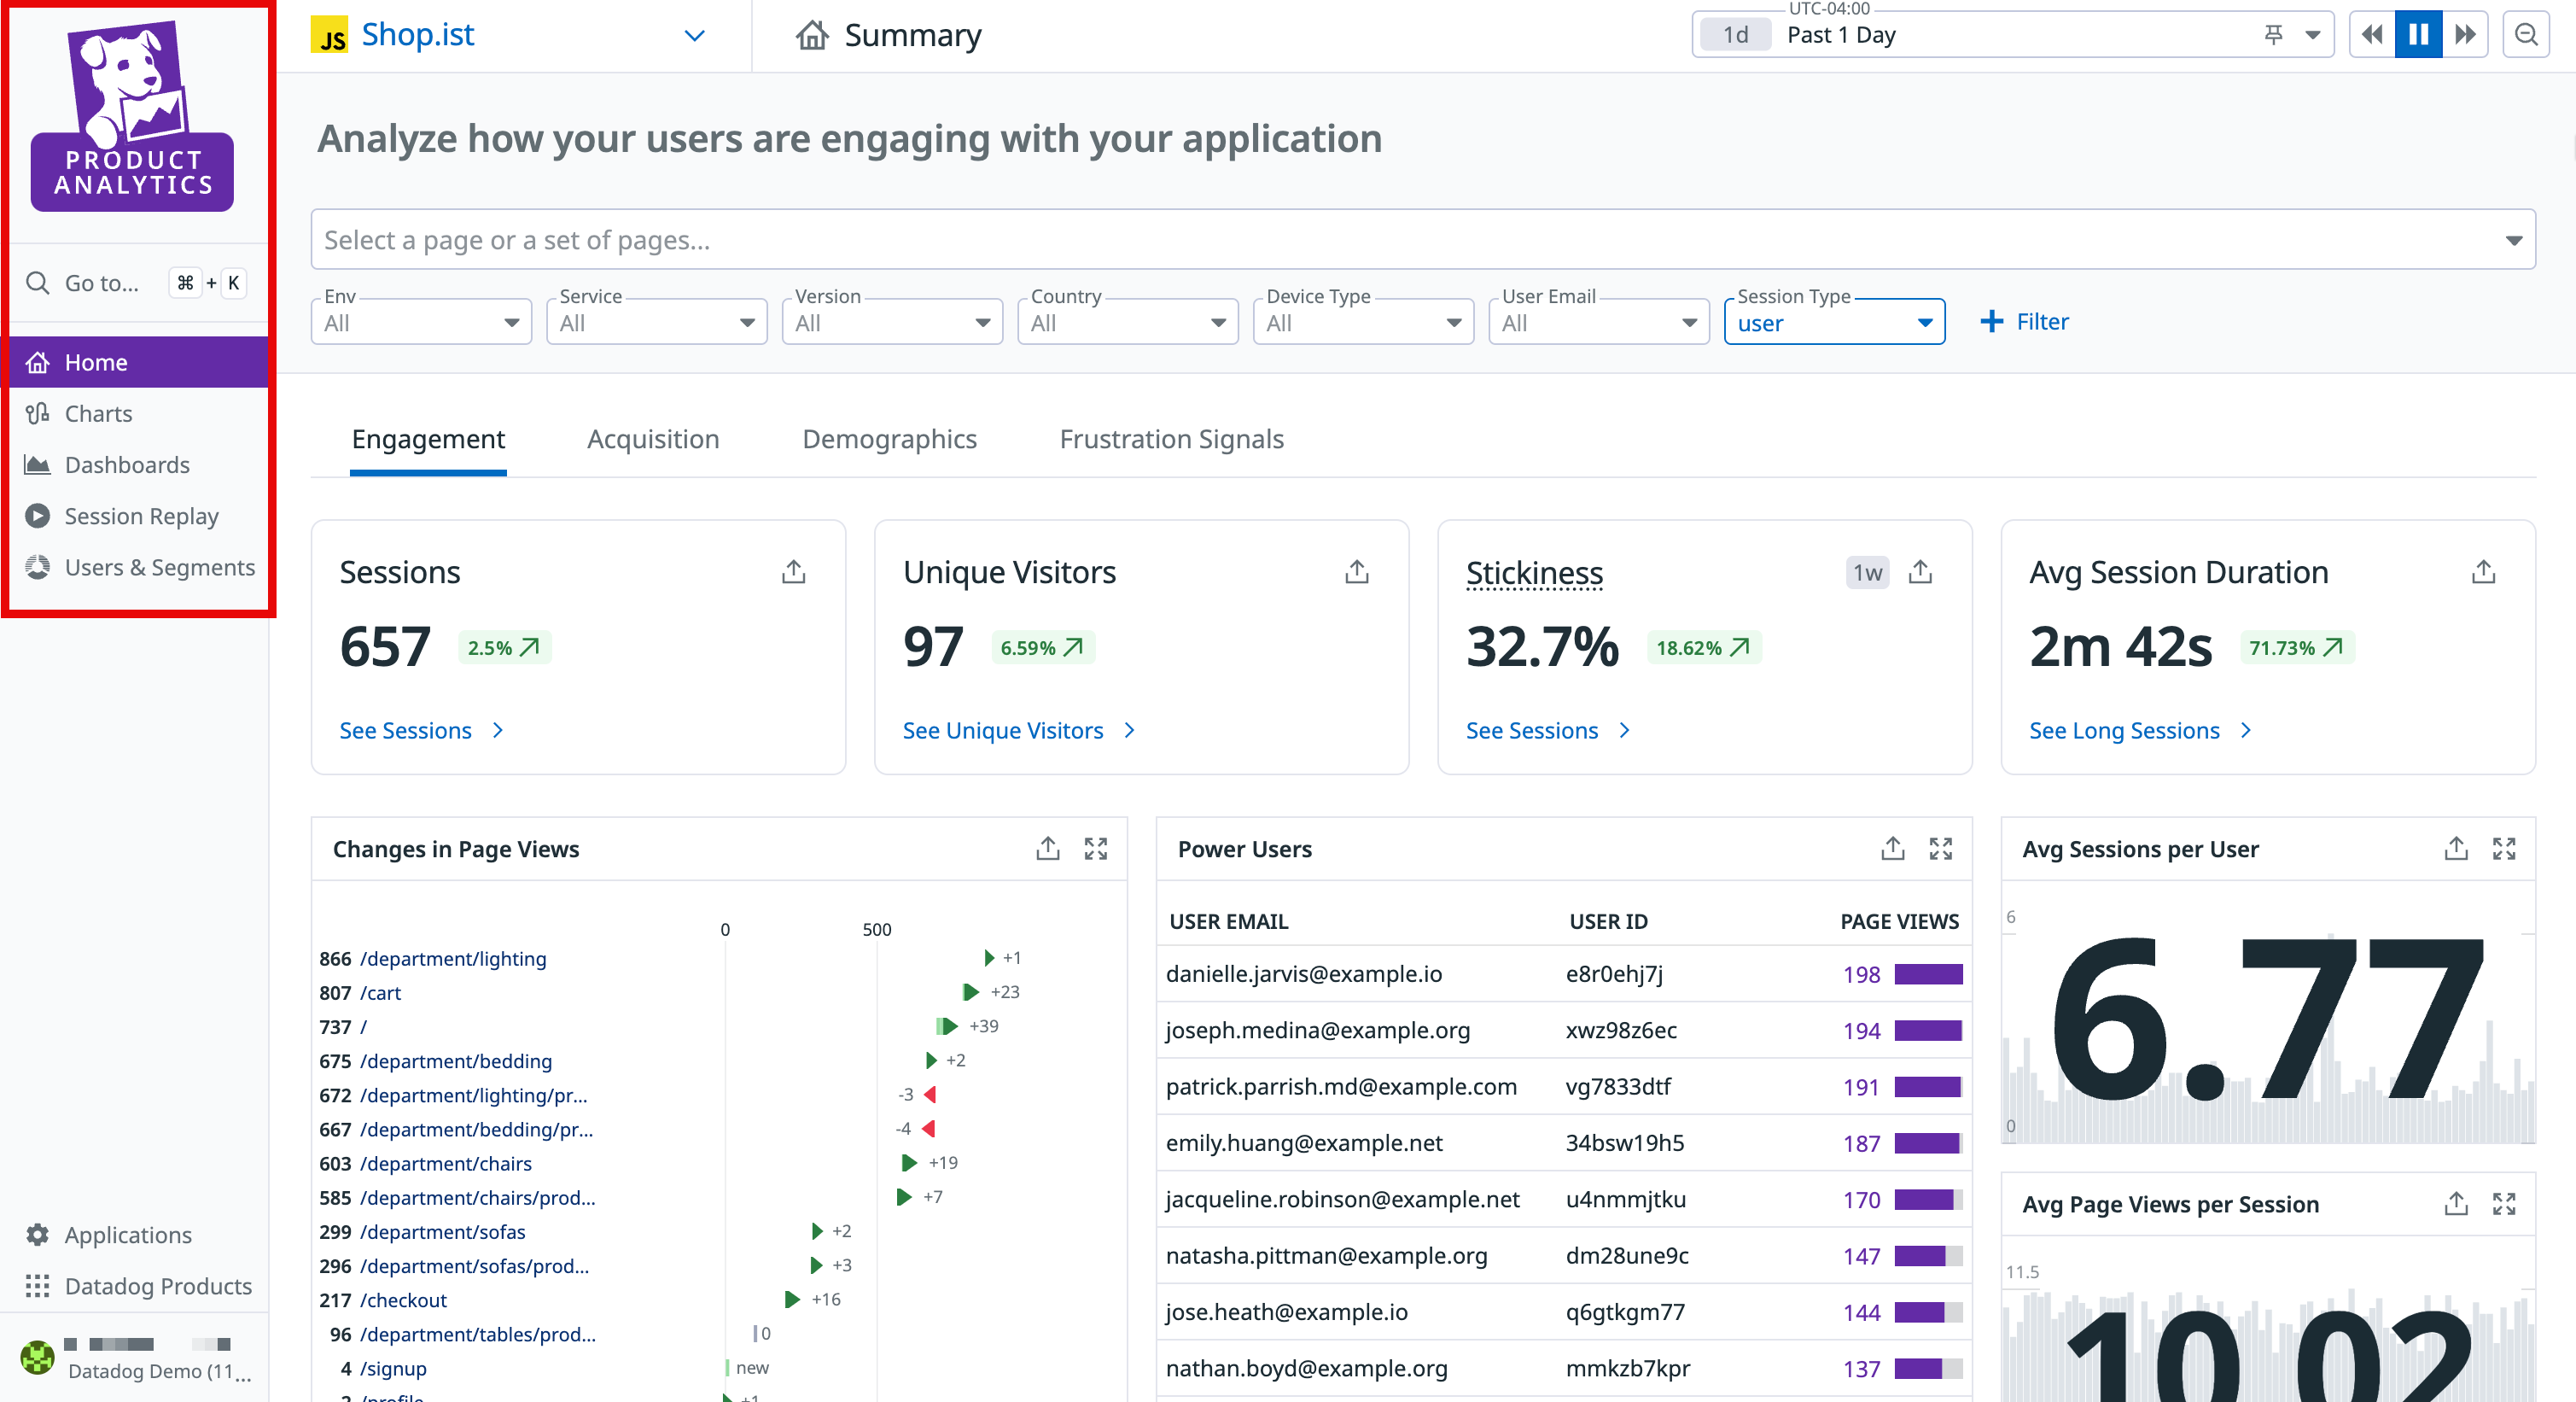Switch to the Acquisition tab
Viewport: 2576px width, 1402px height.
tap(653, 439)
